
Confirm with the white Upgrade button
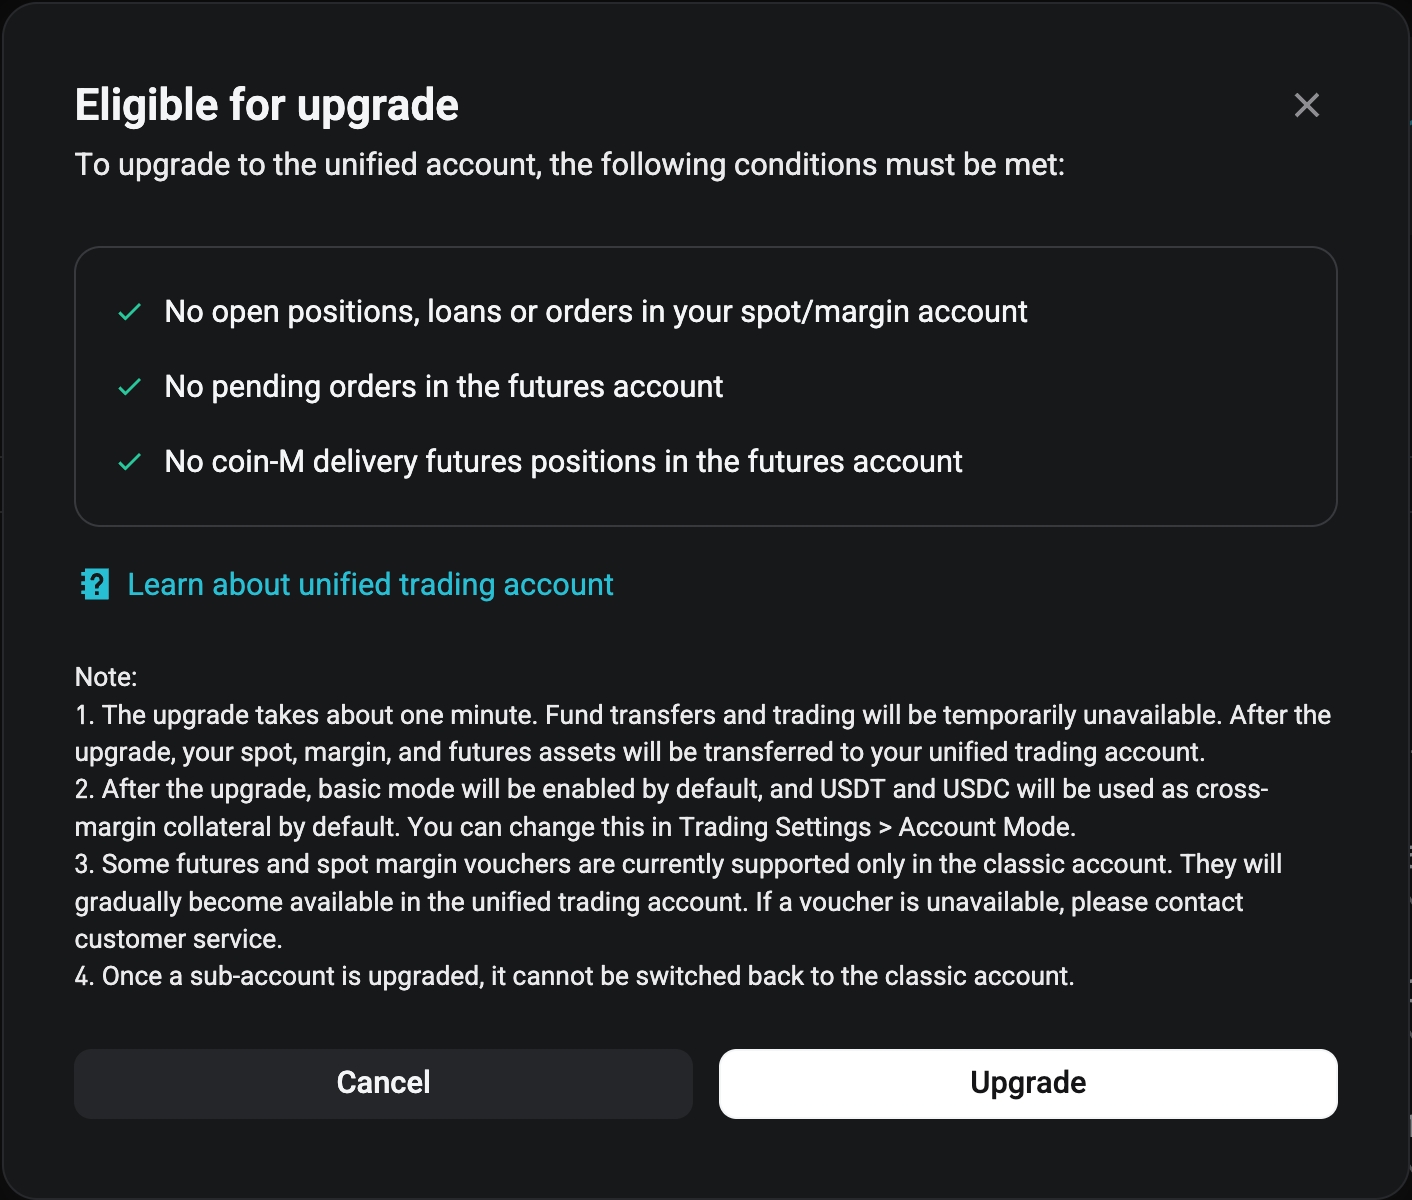tap(1028, 1083)
